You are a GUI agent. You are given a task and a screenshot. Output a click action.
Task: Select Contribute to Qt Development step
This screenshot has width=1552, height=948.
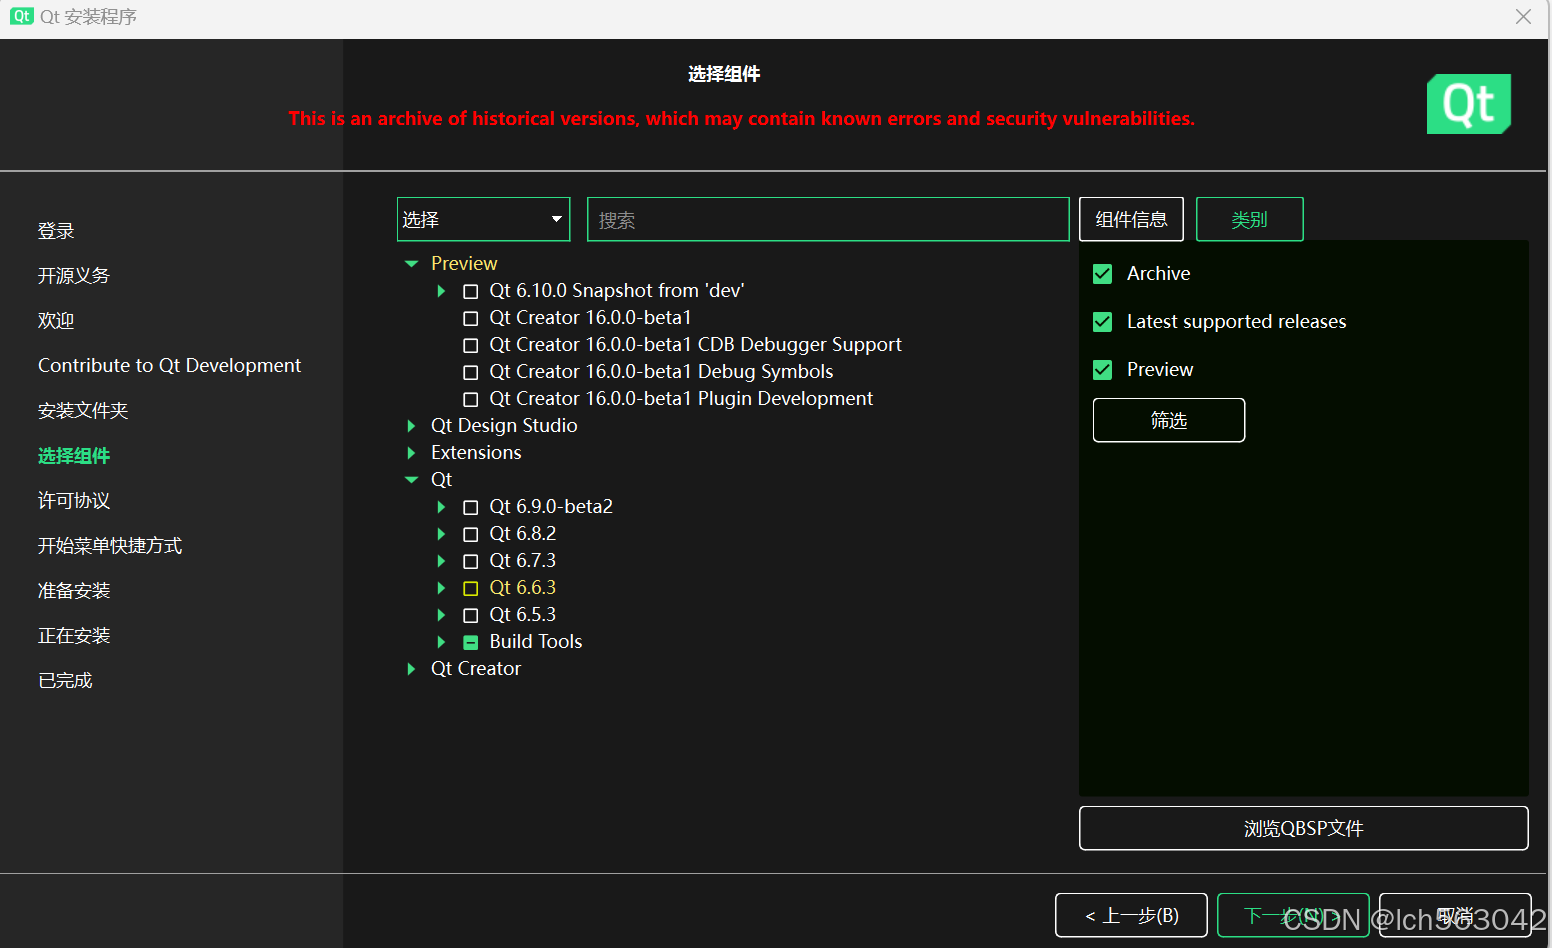click(x=169, y=366)
